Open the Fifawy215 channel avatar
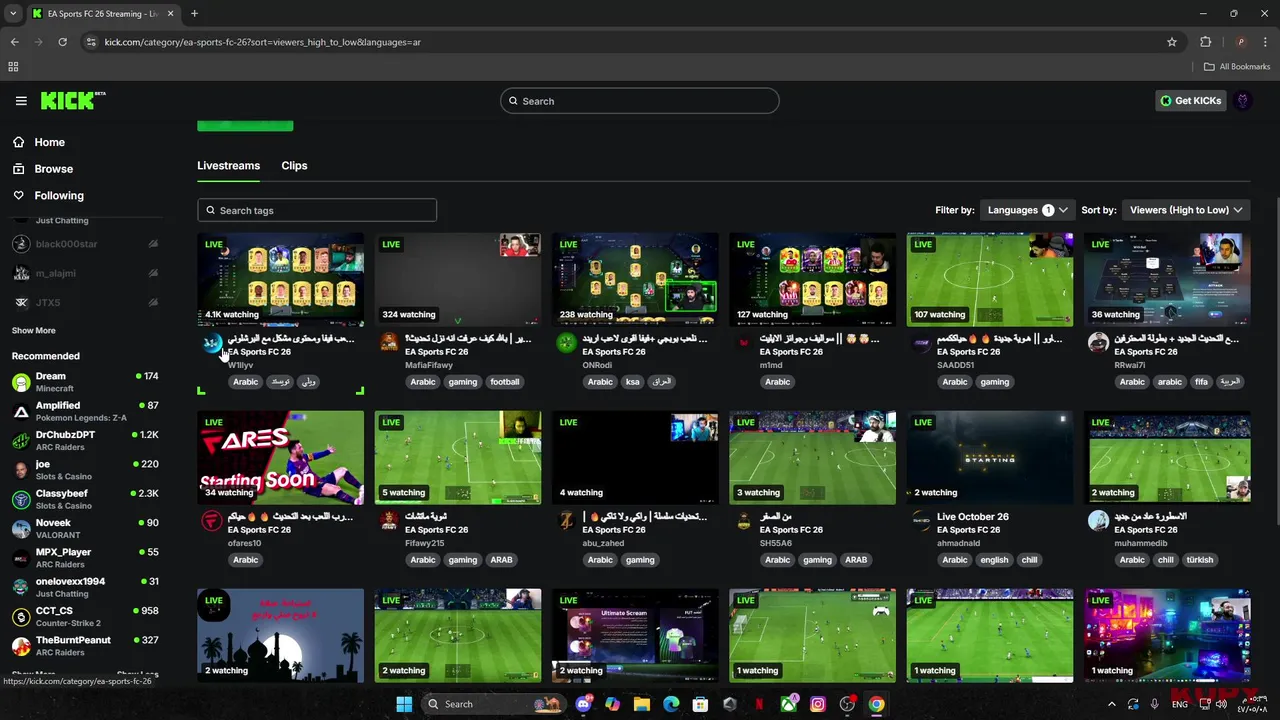The image size is (1280, 720). (389, 521)
